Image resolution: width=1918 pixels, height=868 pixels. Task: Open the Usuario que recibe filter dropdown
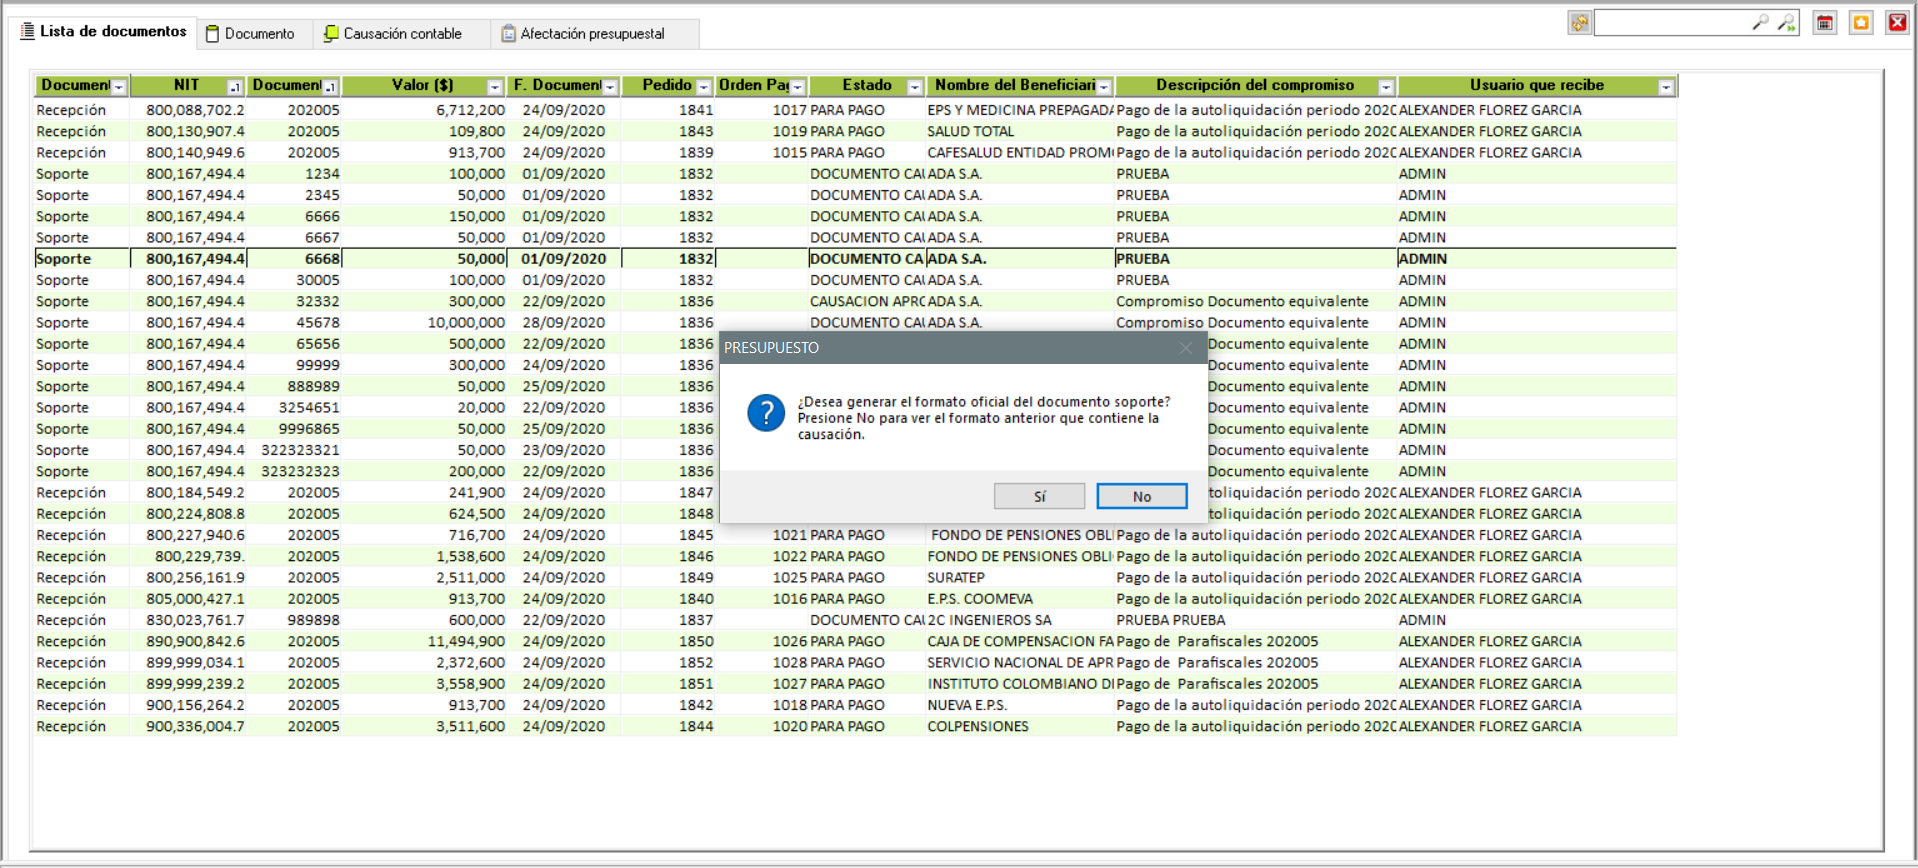tap(1665, 87)
